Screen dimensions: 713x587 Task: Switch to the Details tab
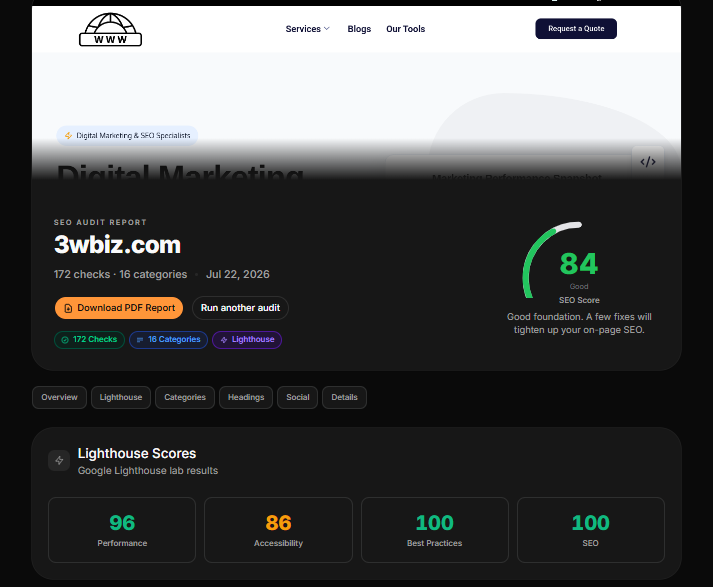345,397
